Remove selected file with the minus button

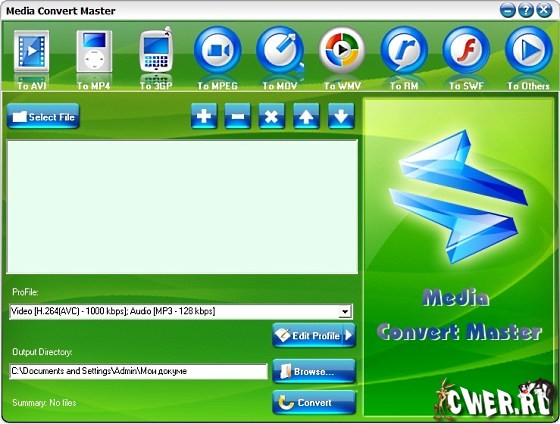point(238,116)
